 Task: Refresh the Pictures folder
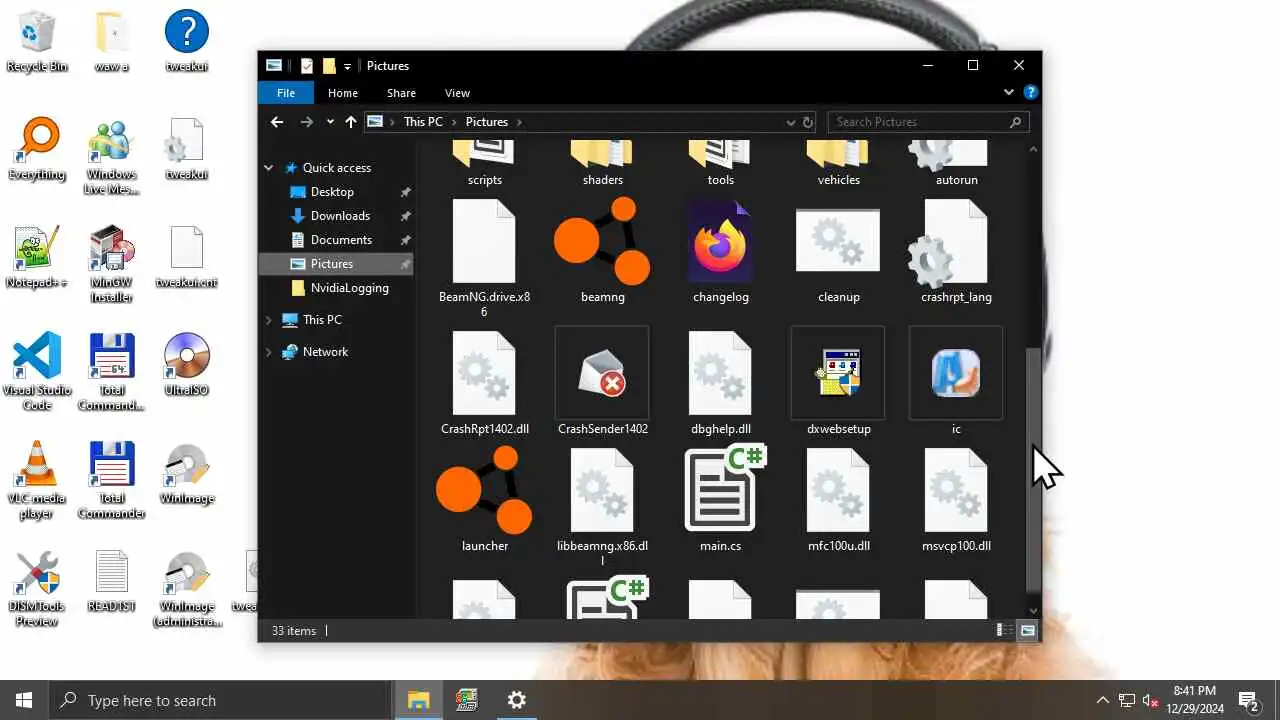pyautogui.click(x=808, y=122)
